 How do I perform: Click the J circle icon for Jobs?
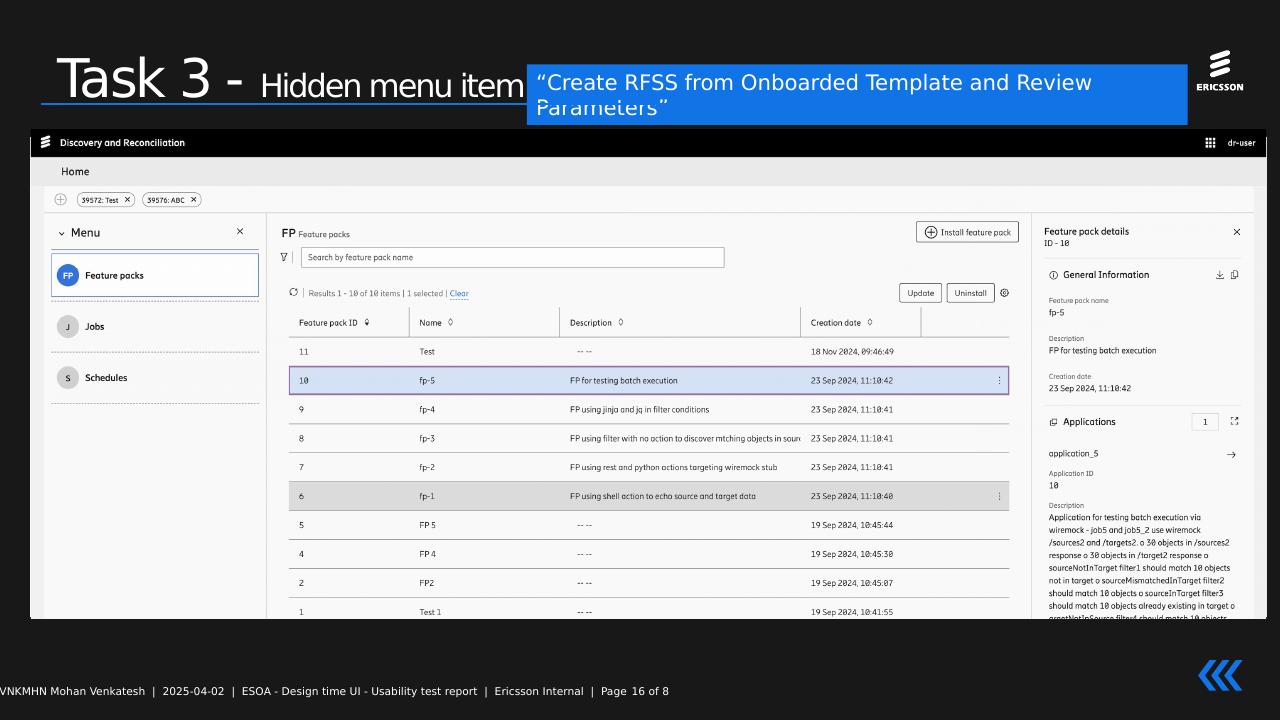click(68, 326)
